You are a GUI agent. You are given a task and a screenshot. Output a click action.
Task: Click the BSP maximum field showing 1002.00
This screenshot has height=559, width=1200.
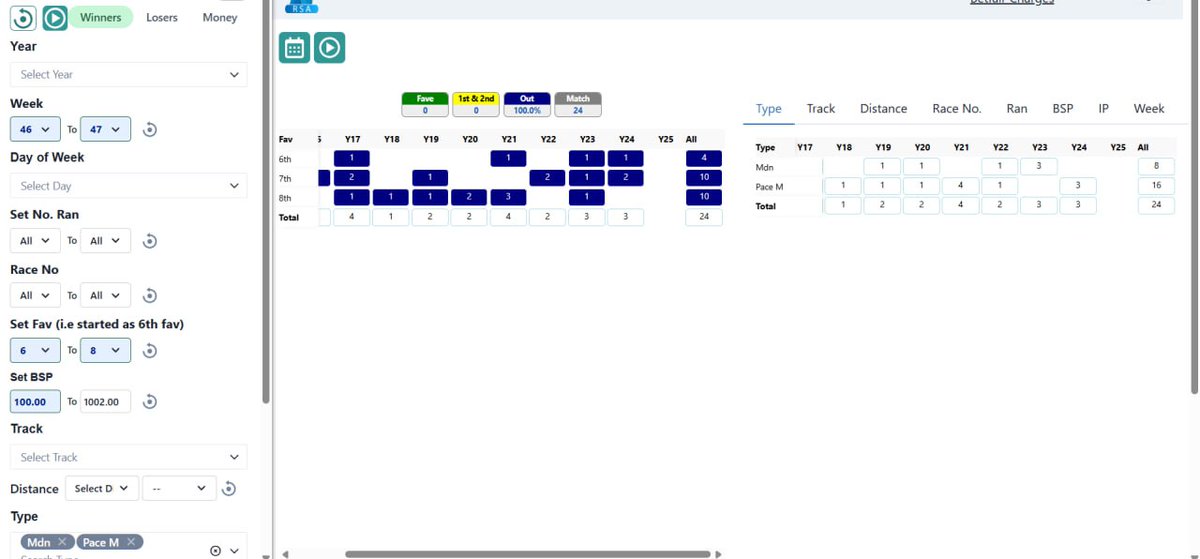(x=106, y=402)
